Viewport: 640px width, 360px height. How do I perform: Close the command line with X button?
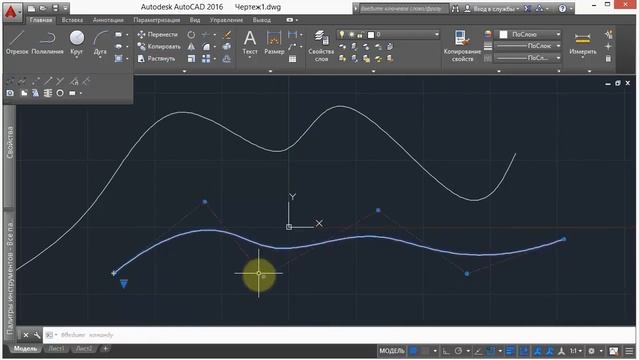coord(26,335)
